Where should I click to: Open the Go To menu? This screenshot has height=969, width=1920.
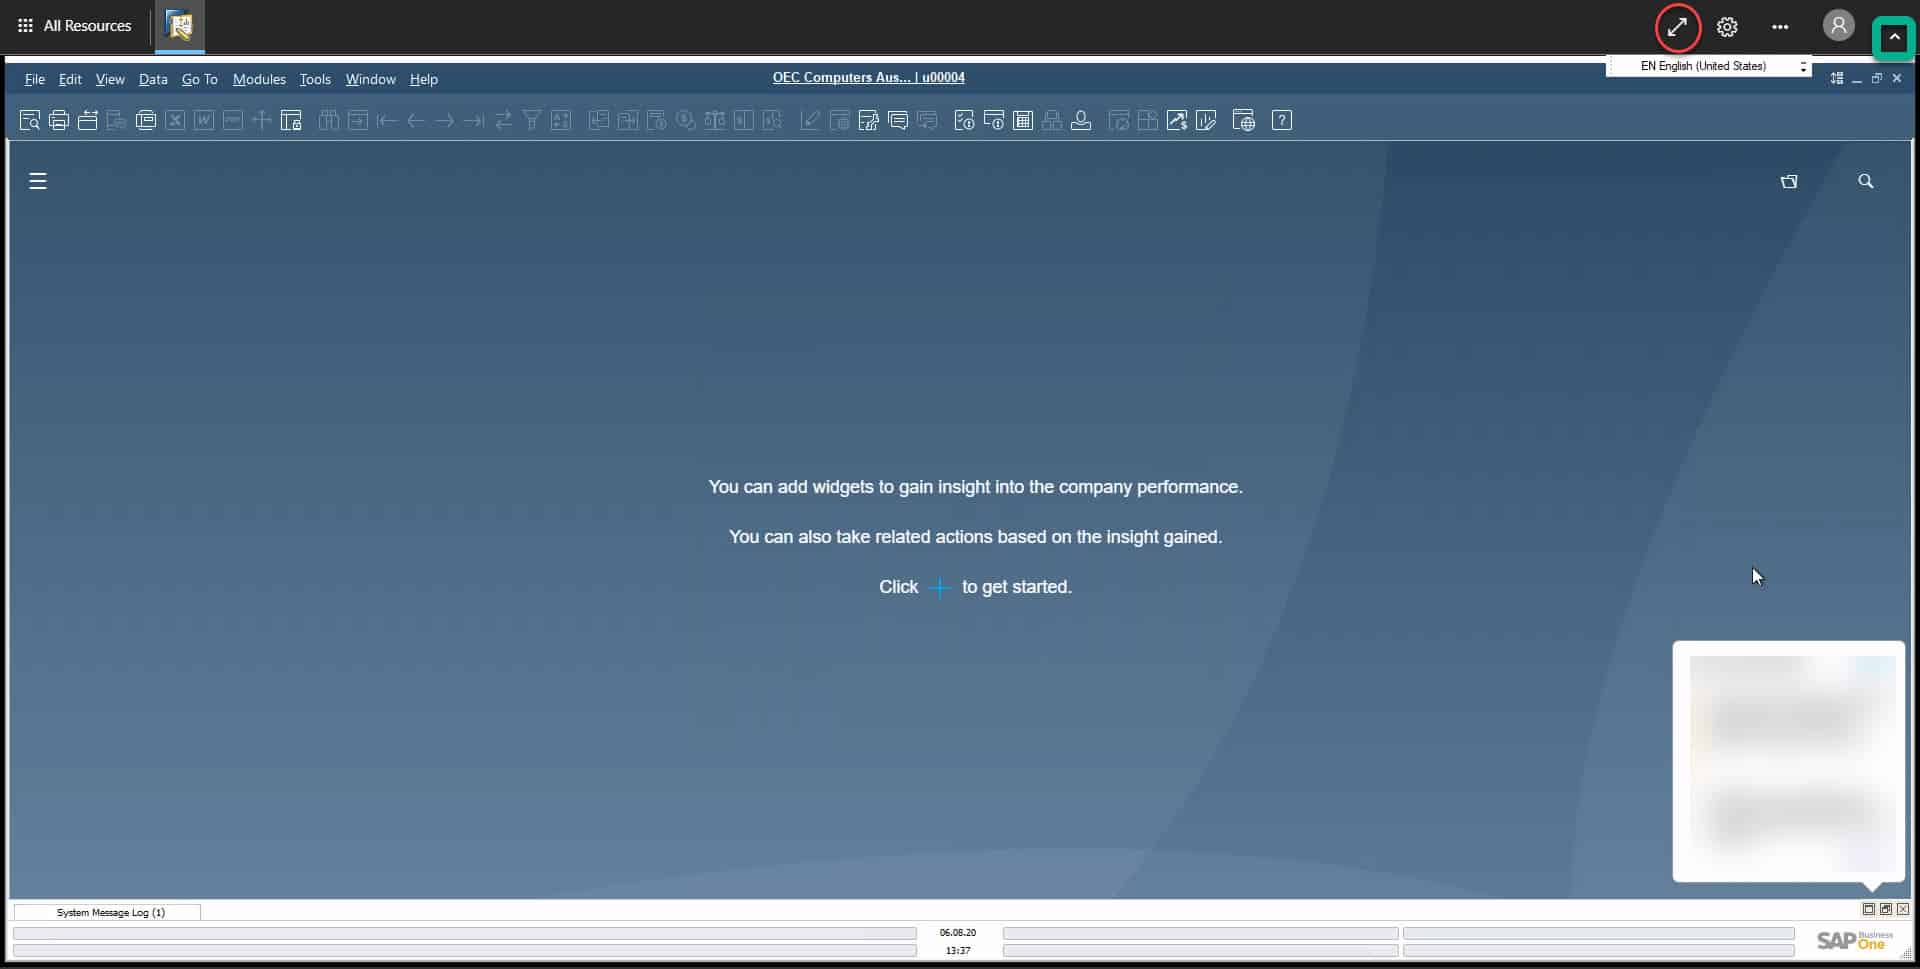point(199,79)
